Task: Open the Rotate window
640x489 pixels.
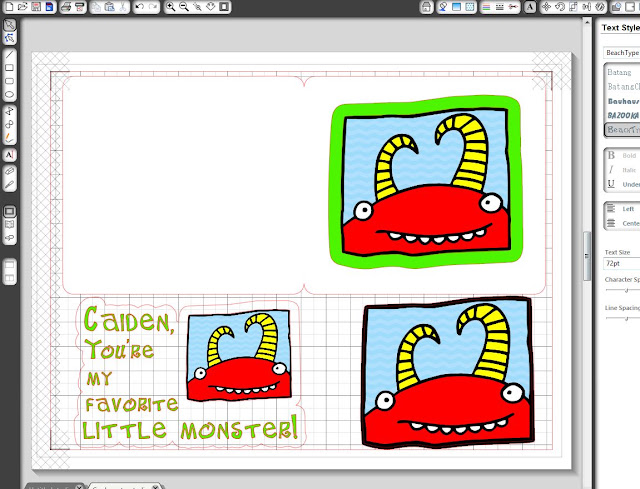Action: tap(560, 7)
